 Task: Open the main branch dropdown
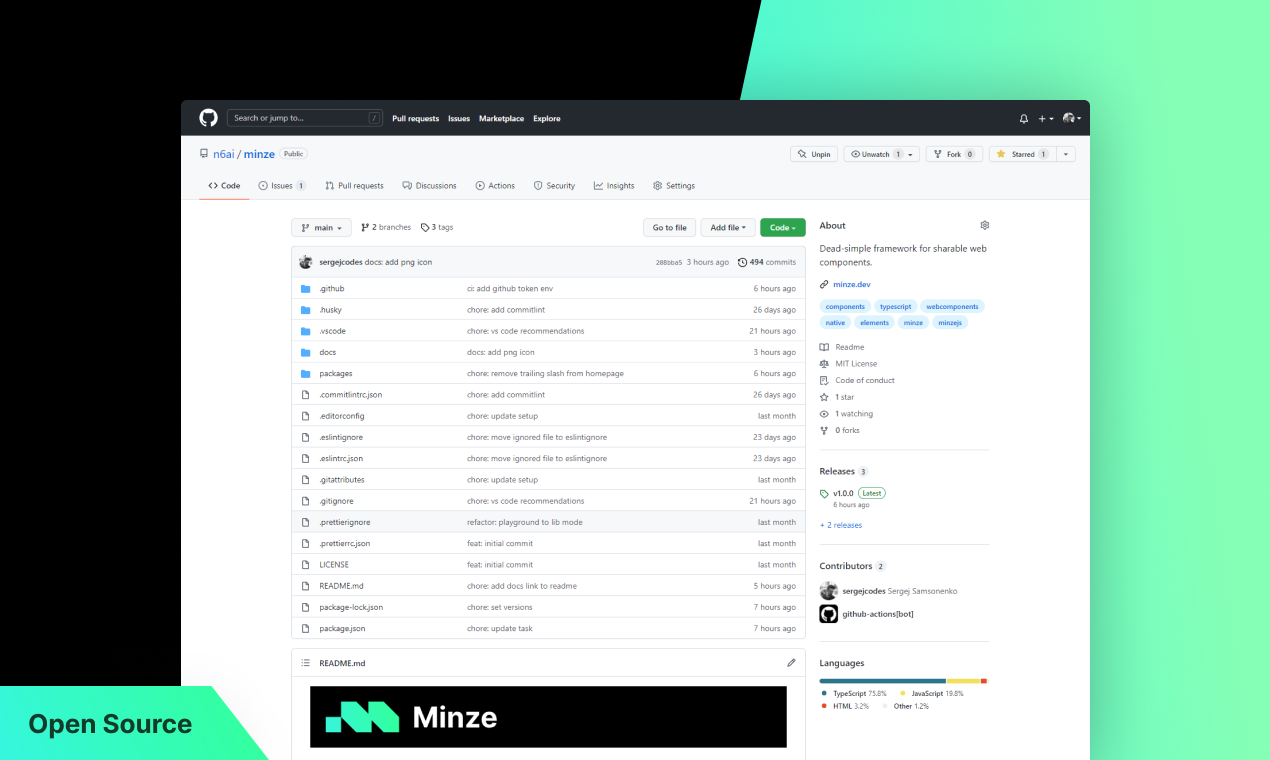tap(321, 228)
